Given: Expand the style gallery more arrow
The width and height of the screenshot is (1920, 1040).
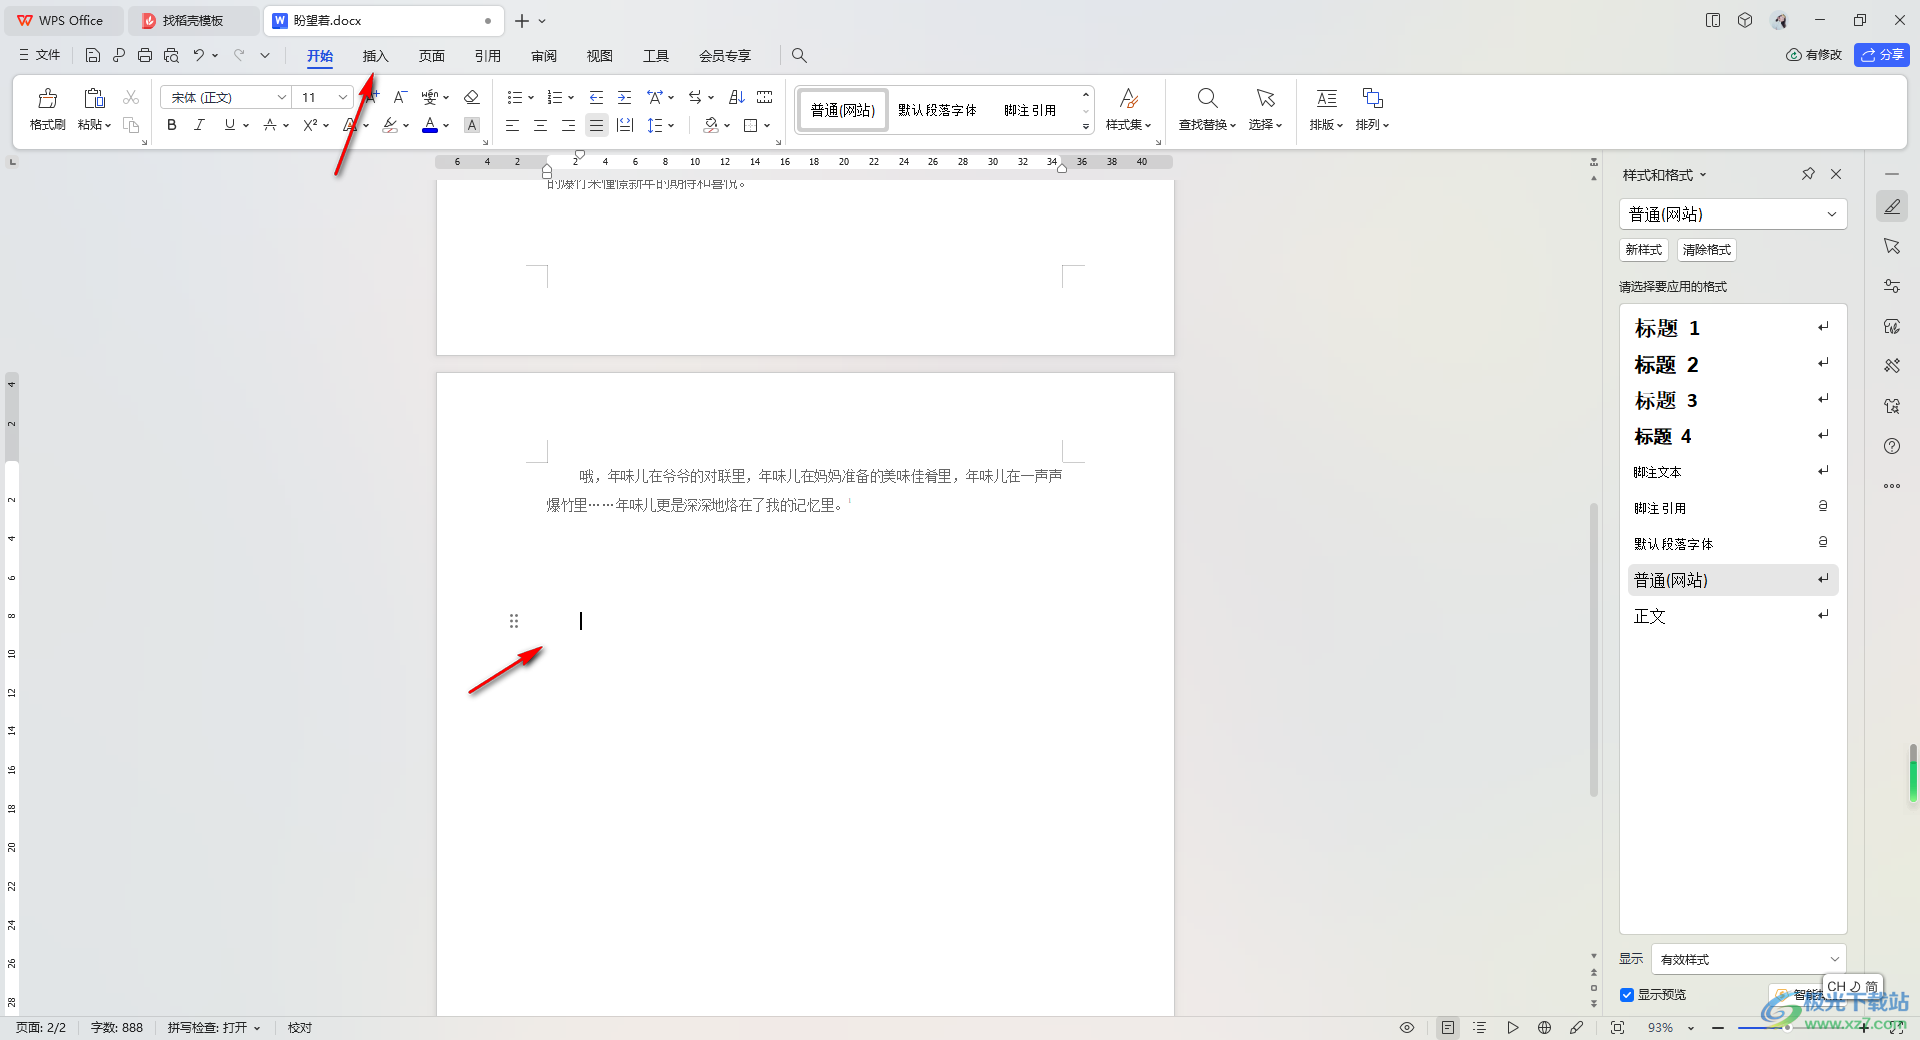Looking at the screenshot, I should (x=1086, y=127).
